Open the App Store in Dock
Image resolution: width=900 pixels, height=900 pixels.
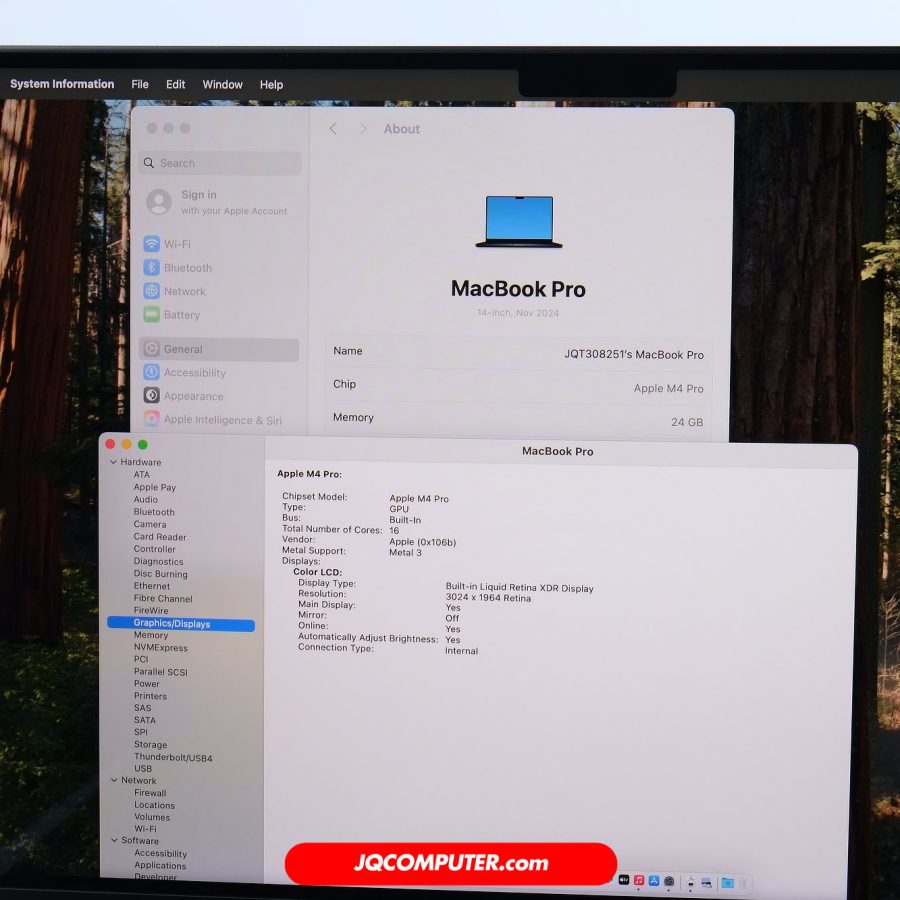coord(654,880)
